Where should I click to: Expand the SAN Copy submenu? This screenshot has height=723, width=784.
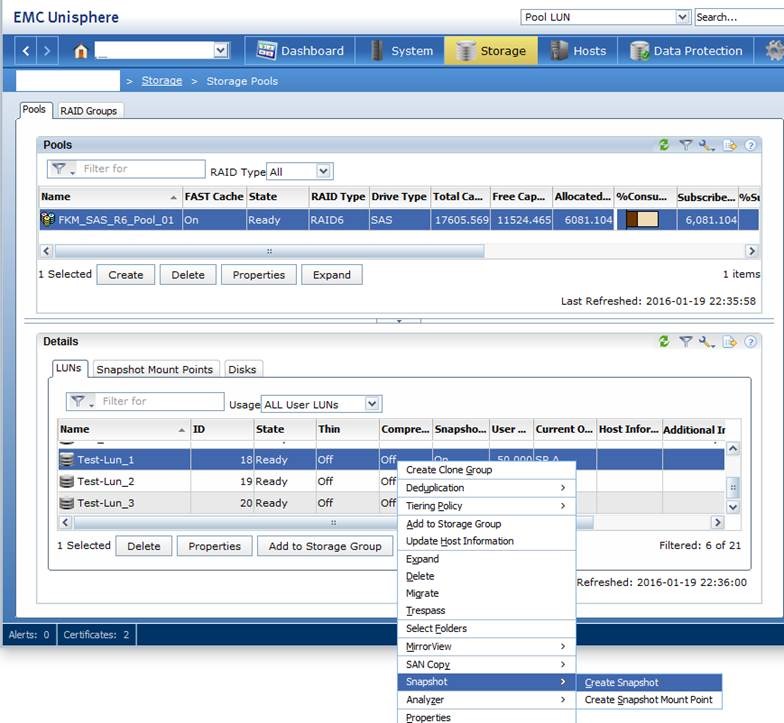[x=486, y=664]
